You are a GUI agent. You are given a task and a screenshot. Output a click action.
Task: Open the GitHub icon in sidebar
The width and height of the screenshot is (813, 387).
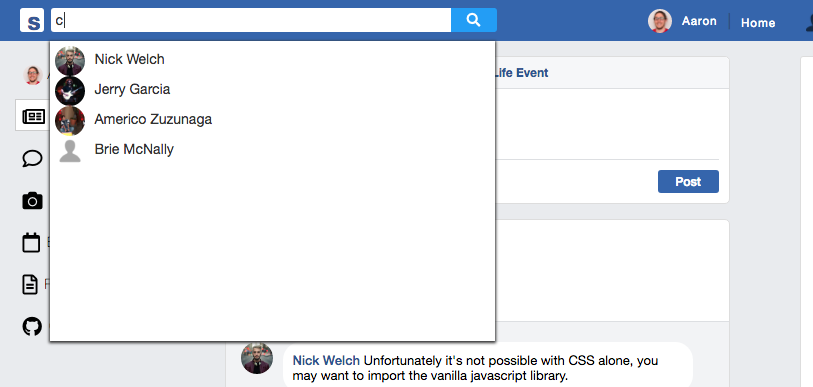click(32, 327)
